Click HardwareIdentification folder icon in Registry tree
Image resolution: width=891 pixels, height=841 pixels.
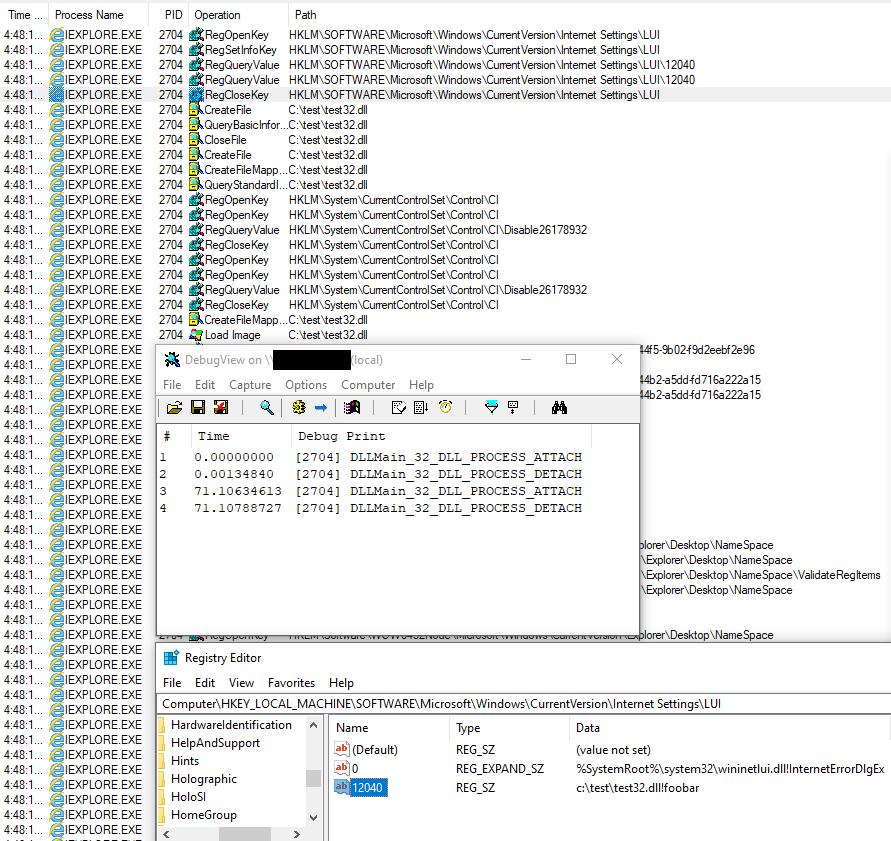tap(161, 725)
